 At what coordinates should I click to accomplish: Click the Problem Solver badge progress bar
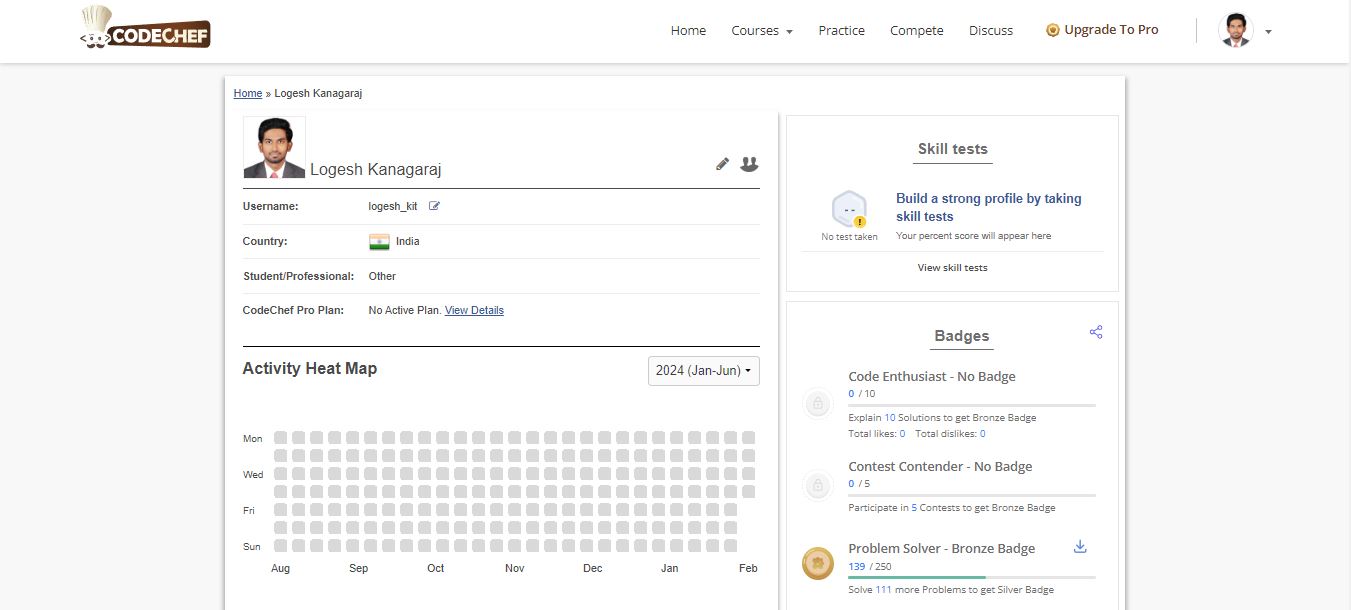point(972,577)
